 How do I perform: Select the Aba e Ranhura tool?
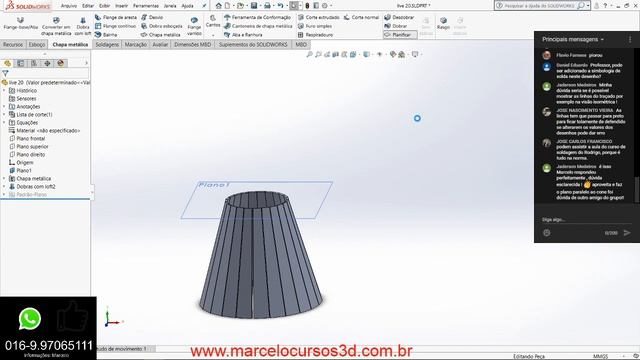point(243,35)
